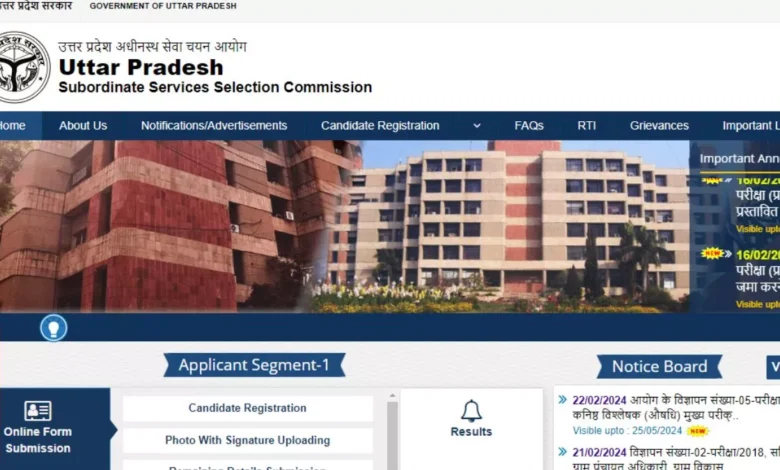
Task: Click Photo With Signature Uploading button
Action: coord(248,441)
